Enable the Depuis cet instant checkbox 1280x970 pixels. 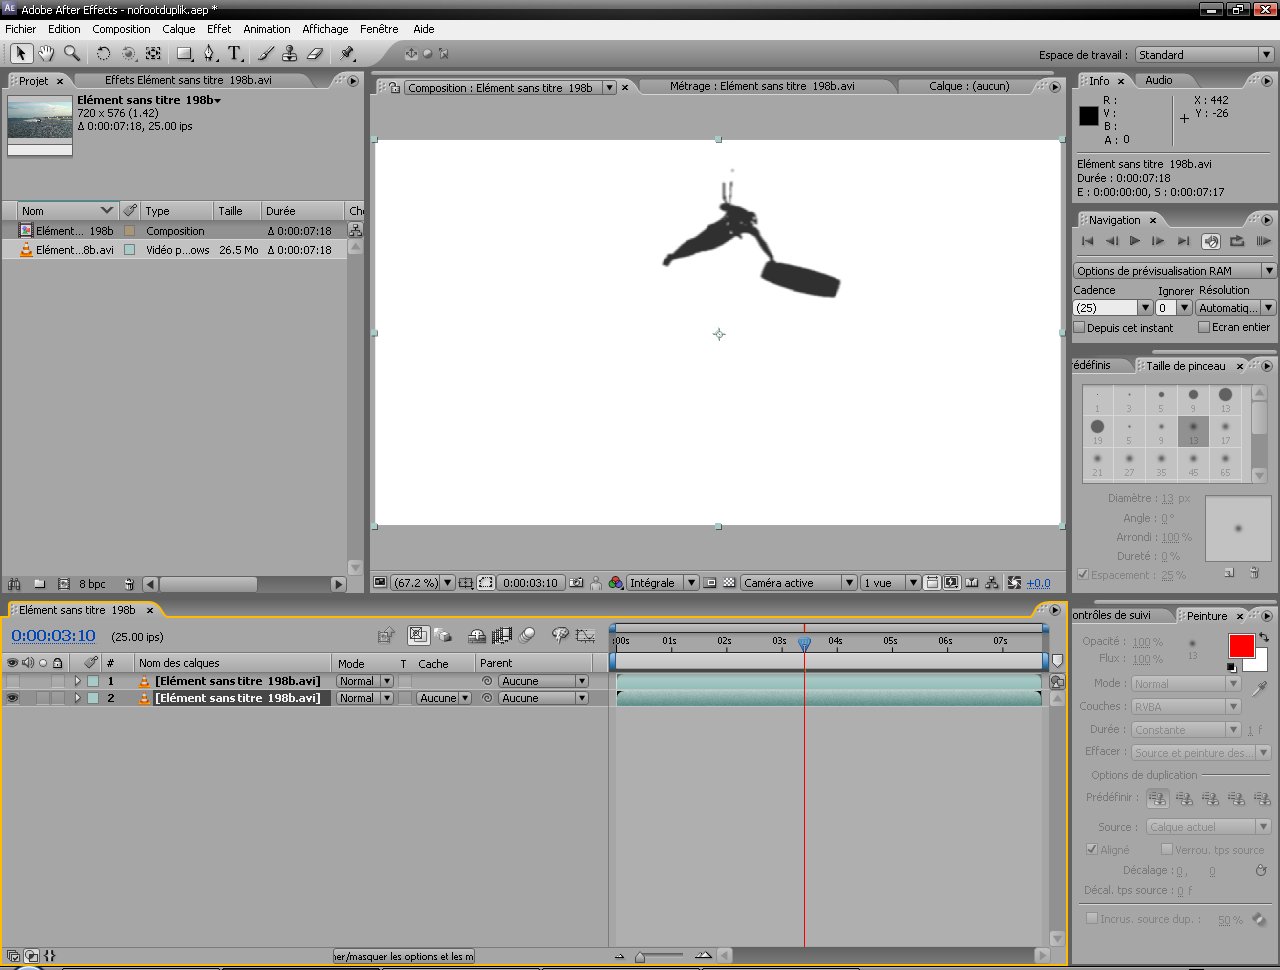click(x=1079, y=327)
